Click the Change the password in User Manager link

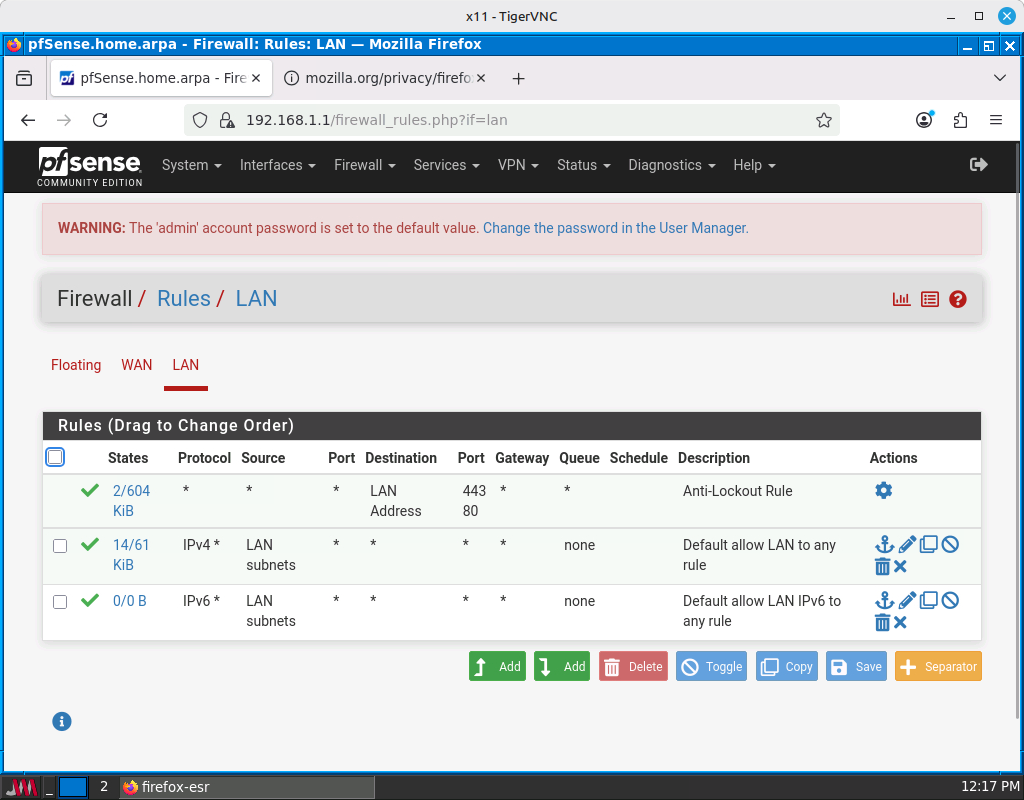click(614, 228)
